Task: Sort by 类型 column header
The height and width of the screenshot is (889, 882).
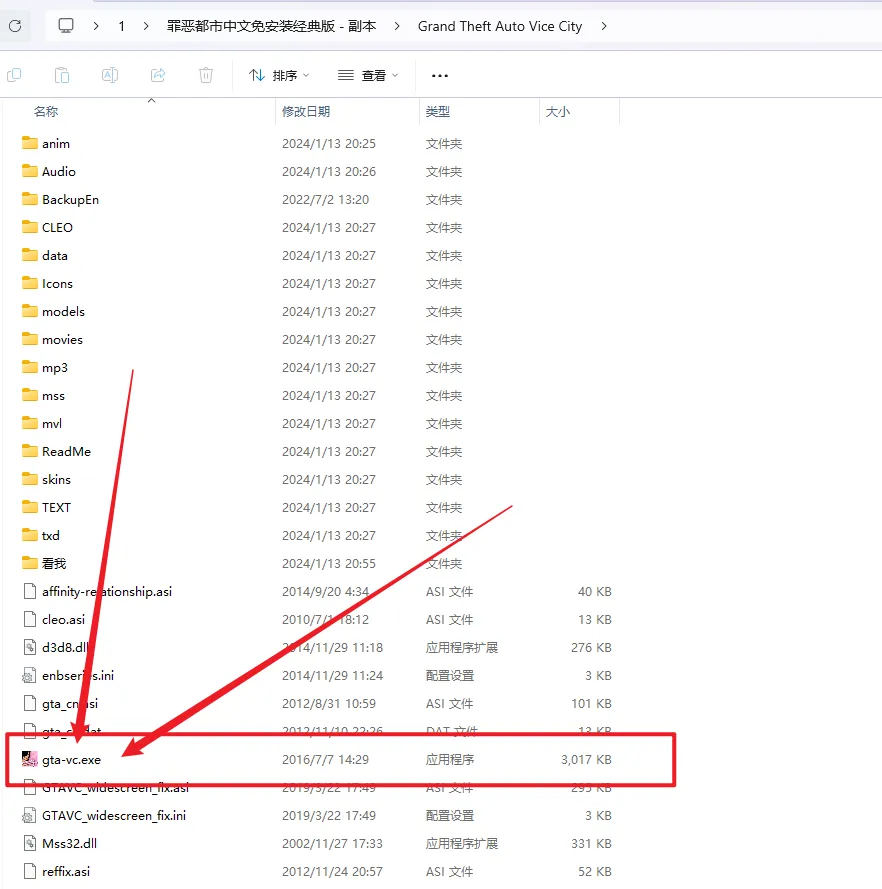Action: point(438,112)
